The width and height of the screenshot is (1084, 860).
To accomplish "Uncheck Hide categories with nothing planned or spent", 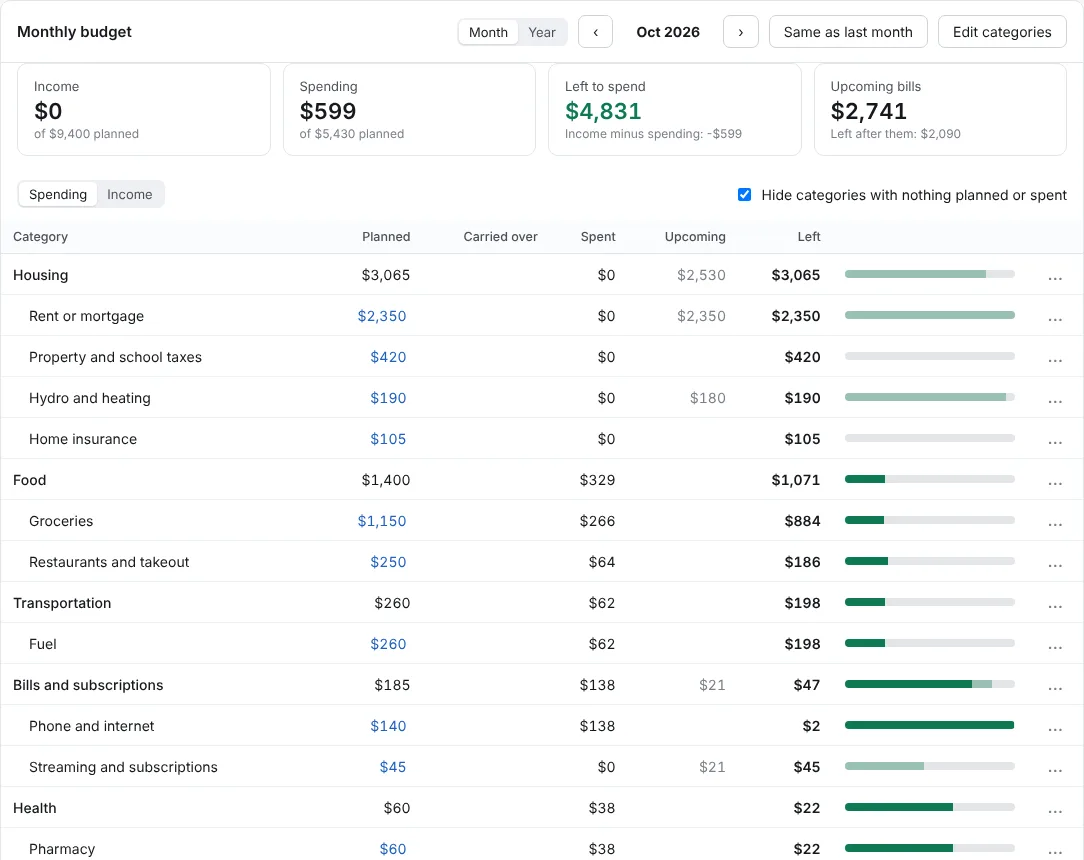I will 745,195.
